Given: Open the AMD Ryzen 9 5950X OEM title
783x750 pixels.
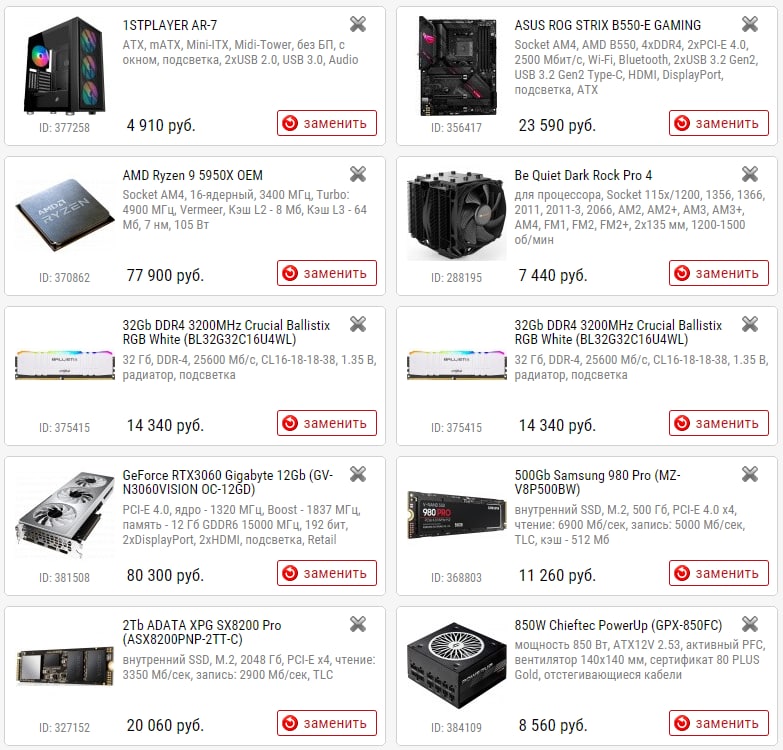Looking at the screenshot, I should [193, 175].
